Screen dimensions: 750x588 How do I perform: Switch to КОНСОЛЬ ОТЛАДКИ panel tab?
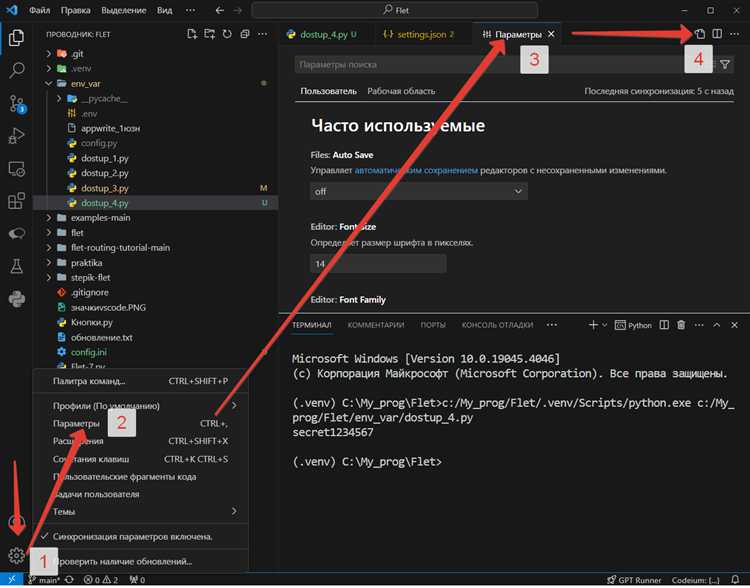click(x=497, y=325)
